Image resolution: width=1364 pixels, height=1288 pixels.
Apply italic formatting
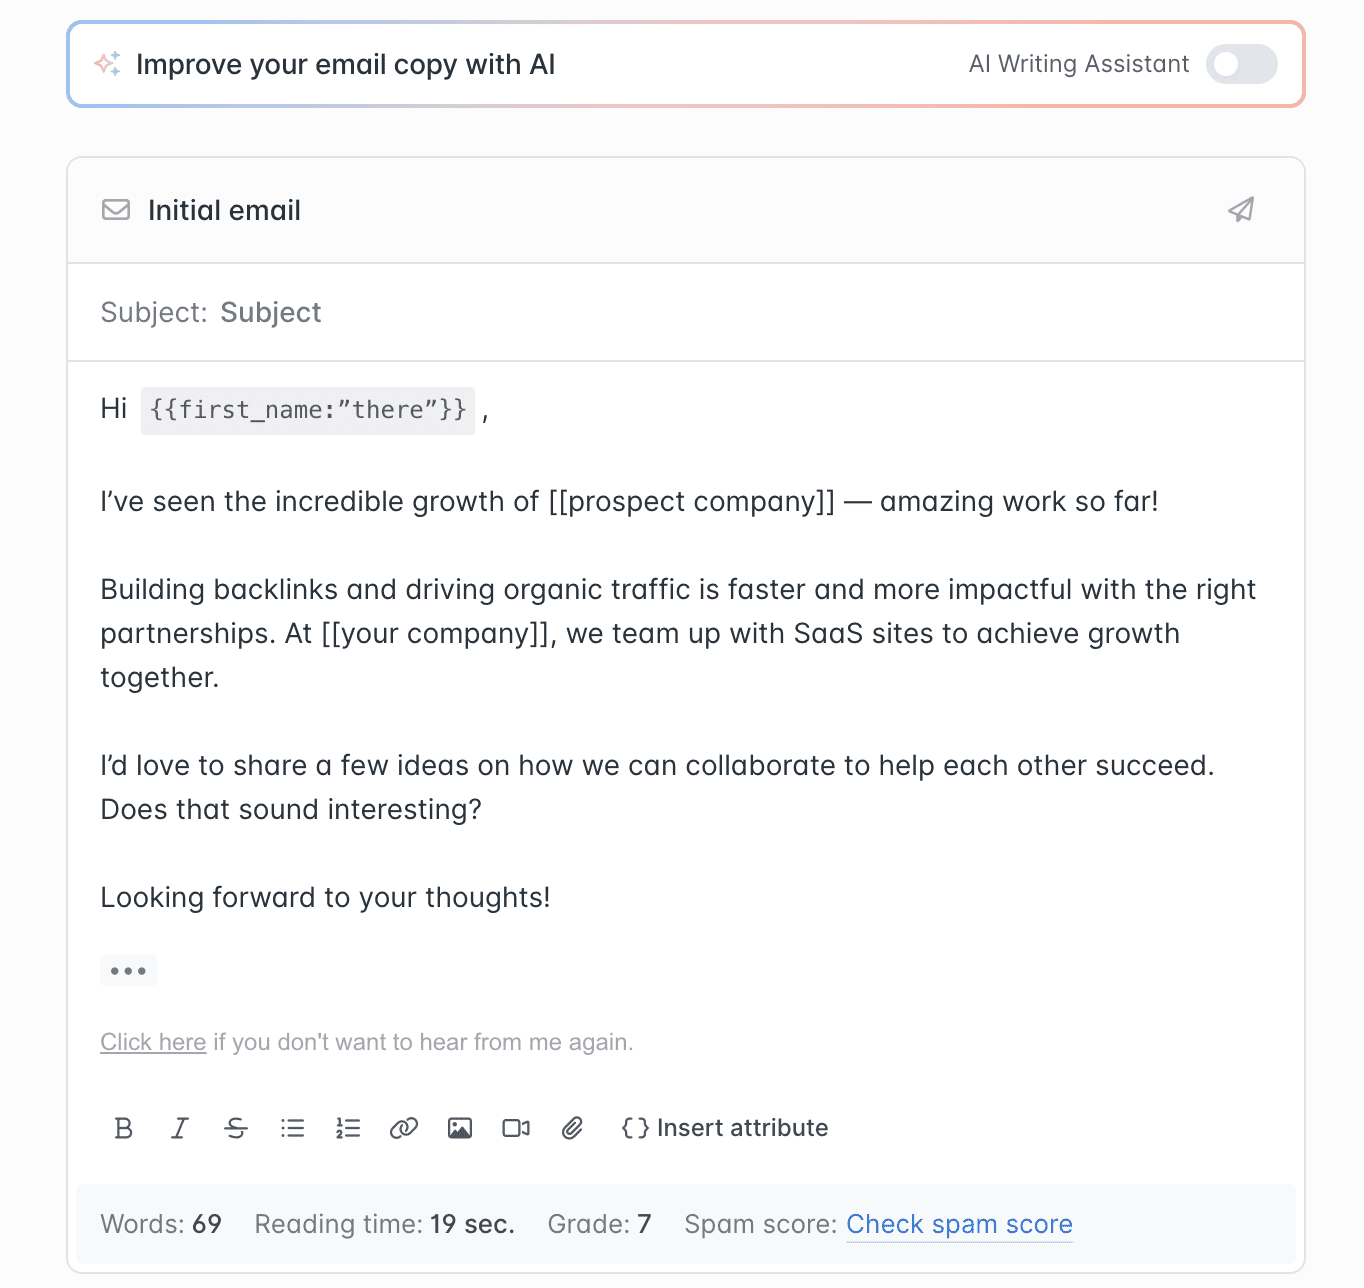click(180, 1128)
